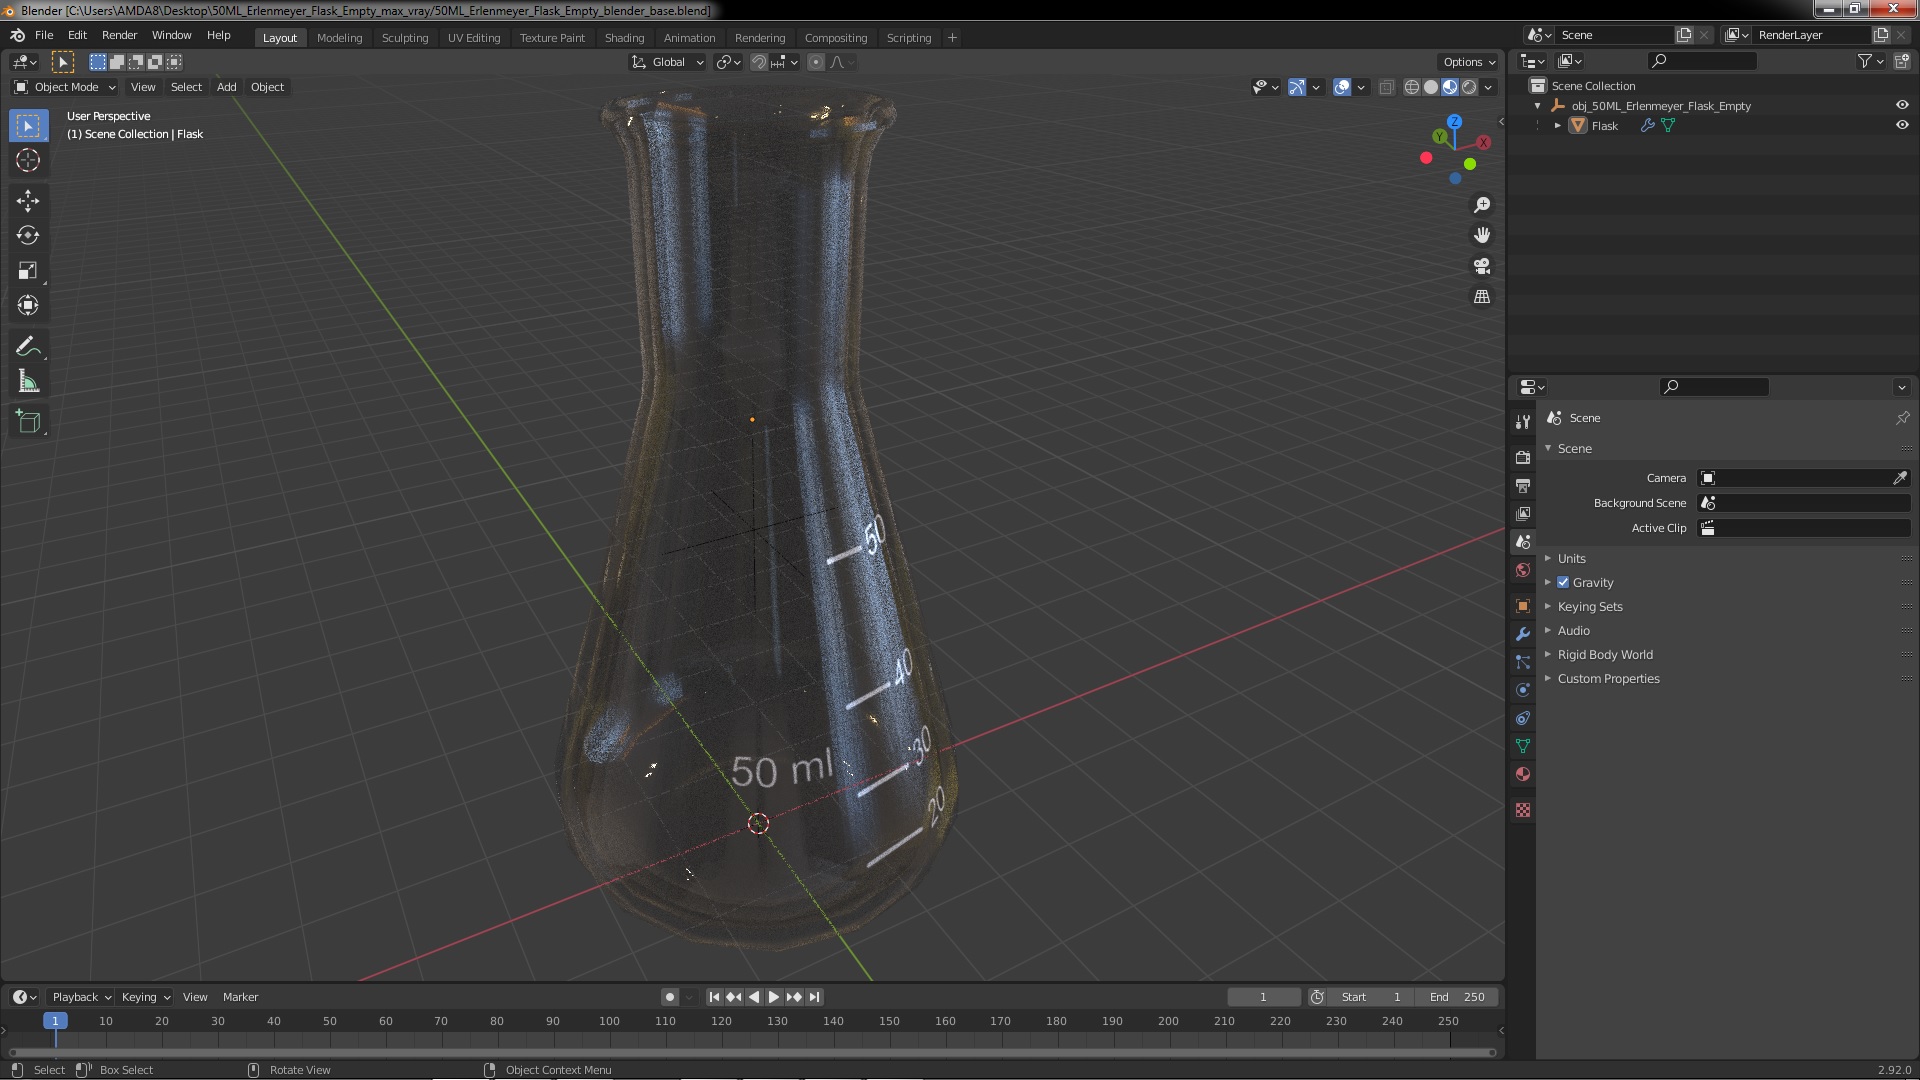
Task: Toggle the Gravity checkbox
Action: (x=1563, y=583)
